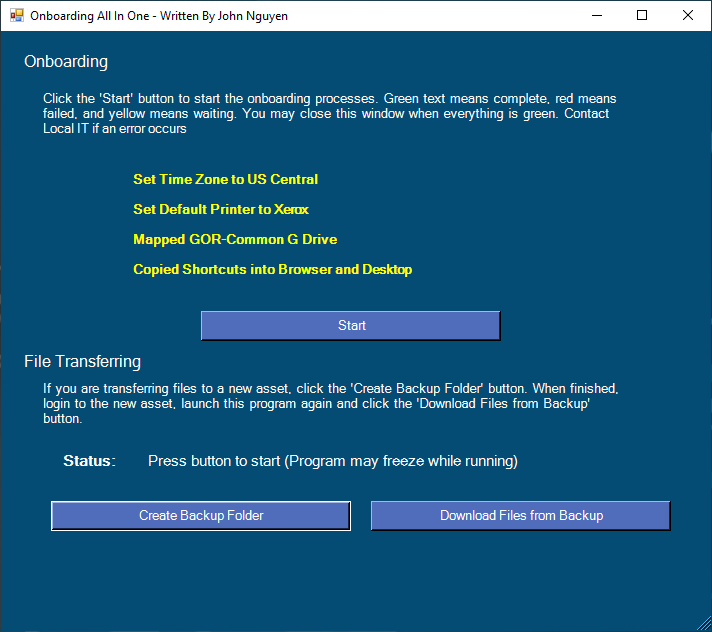Click the 'Press button to start' status message
This screenshot has height=632, width=712.
point(333,461)
